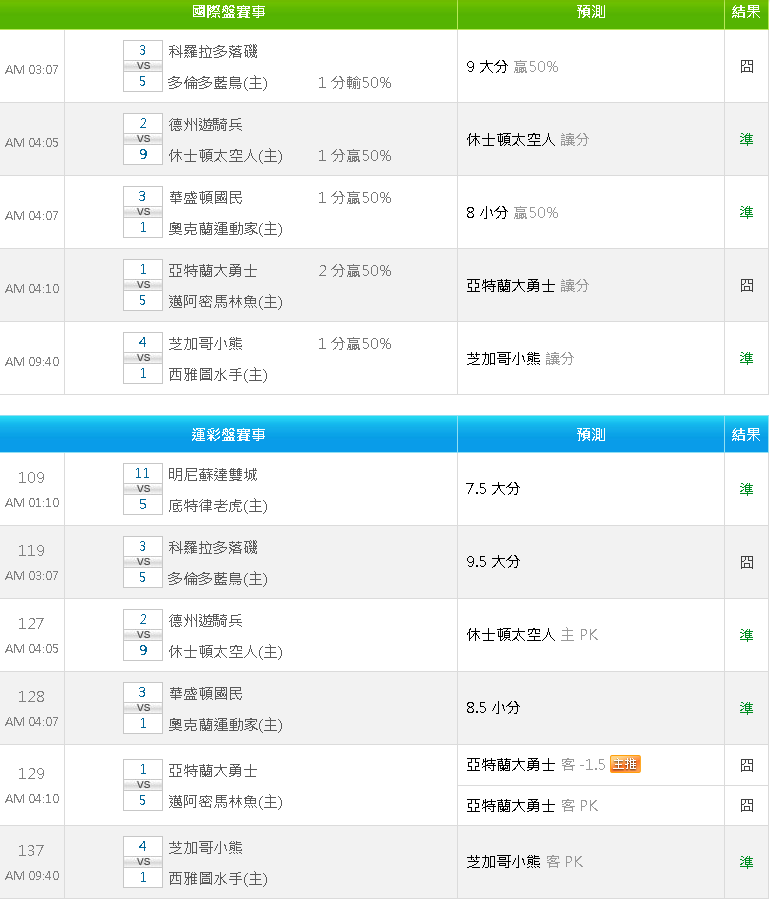Click the 8 小分 贏50% prediction
Image resolution: width=770 pixels, height=900 pixels.
(x=512, y=212)
